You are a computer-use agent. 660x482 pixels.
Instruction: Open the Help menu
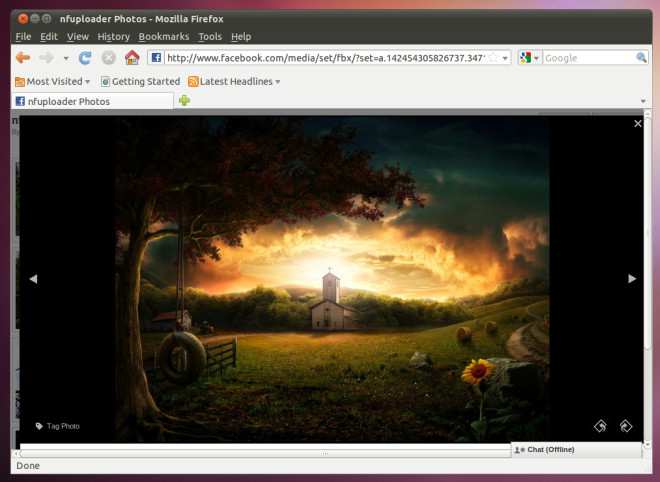click(241, 37)
